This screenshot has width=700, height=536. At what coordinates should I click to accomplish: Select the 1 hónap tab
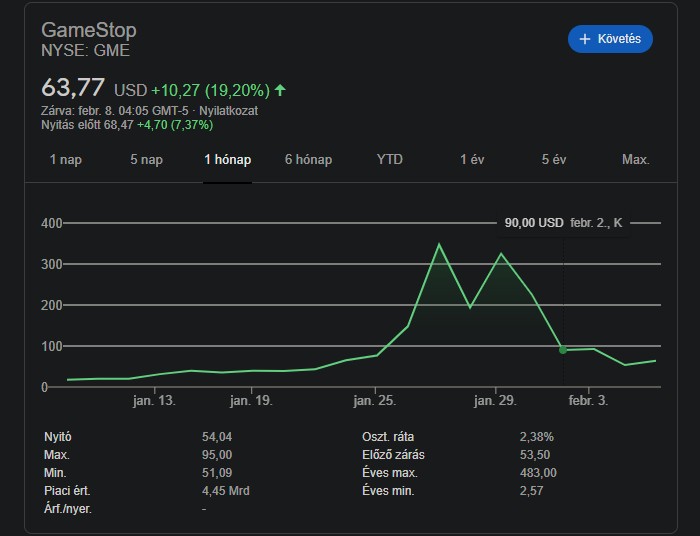[227, 160]
